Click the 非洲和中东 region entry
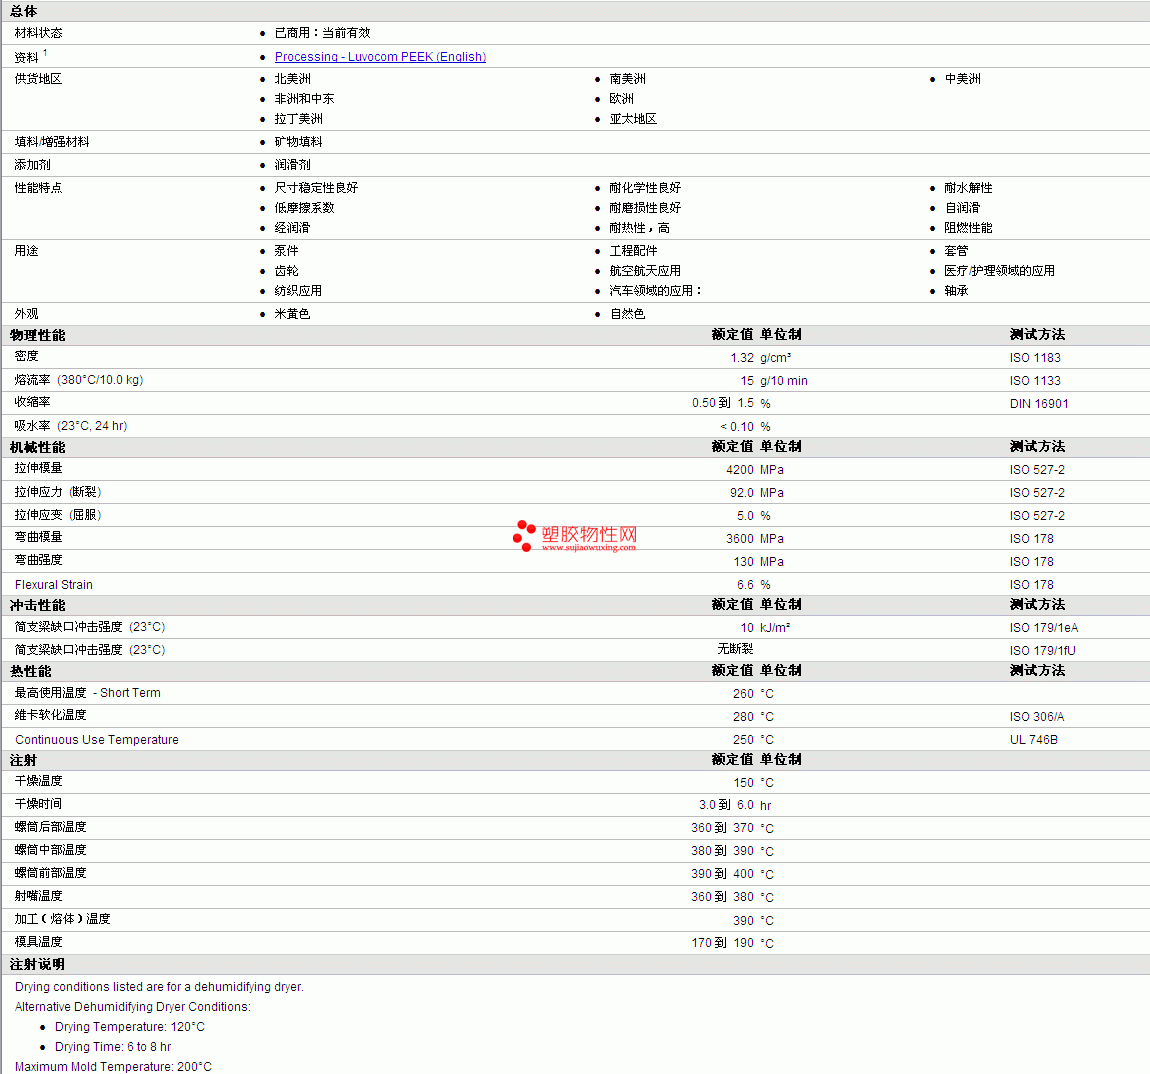1150x1074 pixels. coord(304,98)
